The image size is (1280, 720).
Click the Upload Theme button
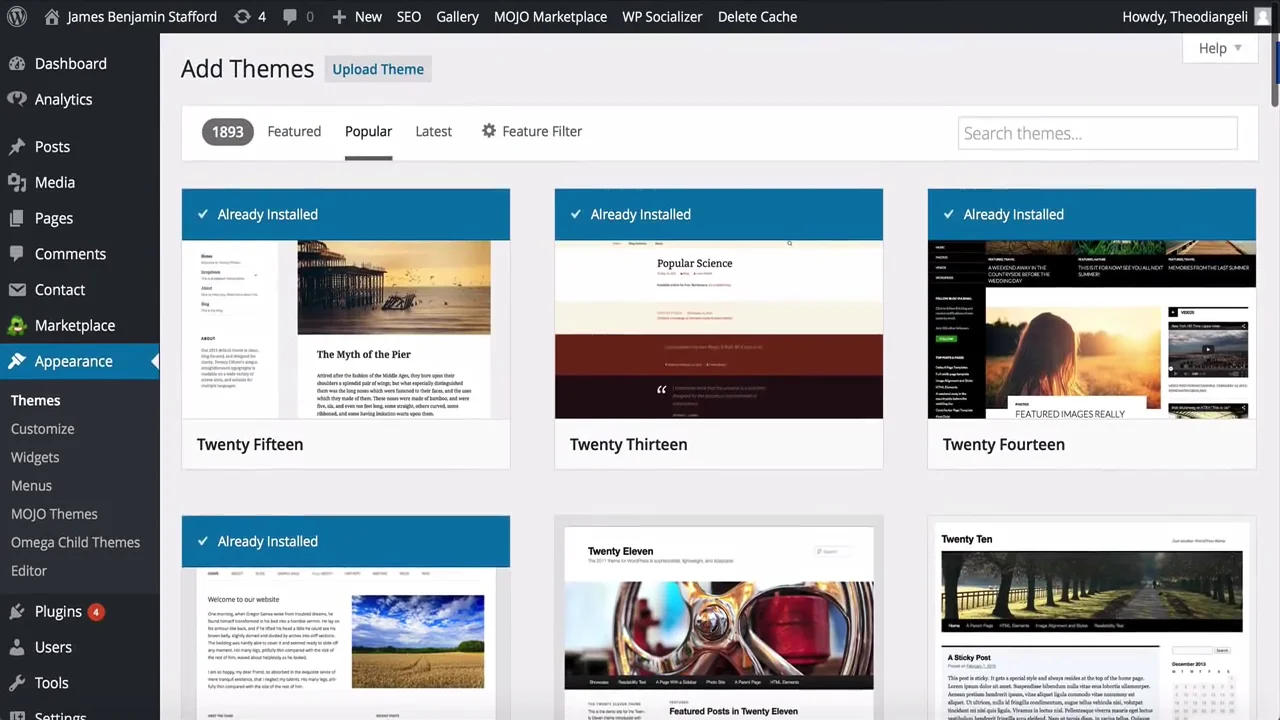coord(378,69)
